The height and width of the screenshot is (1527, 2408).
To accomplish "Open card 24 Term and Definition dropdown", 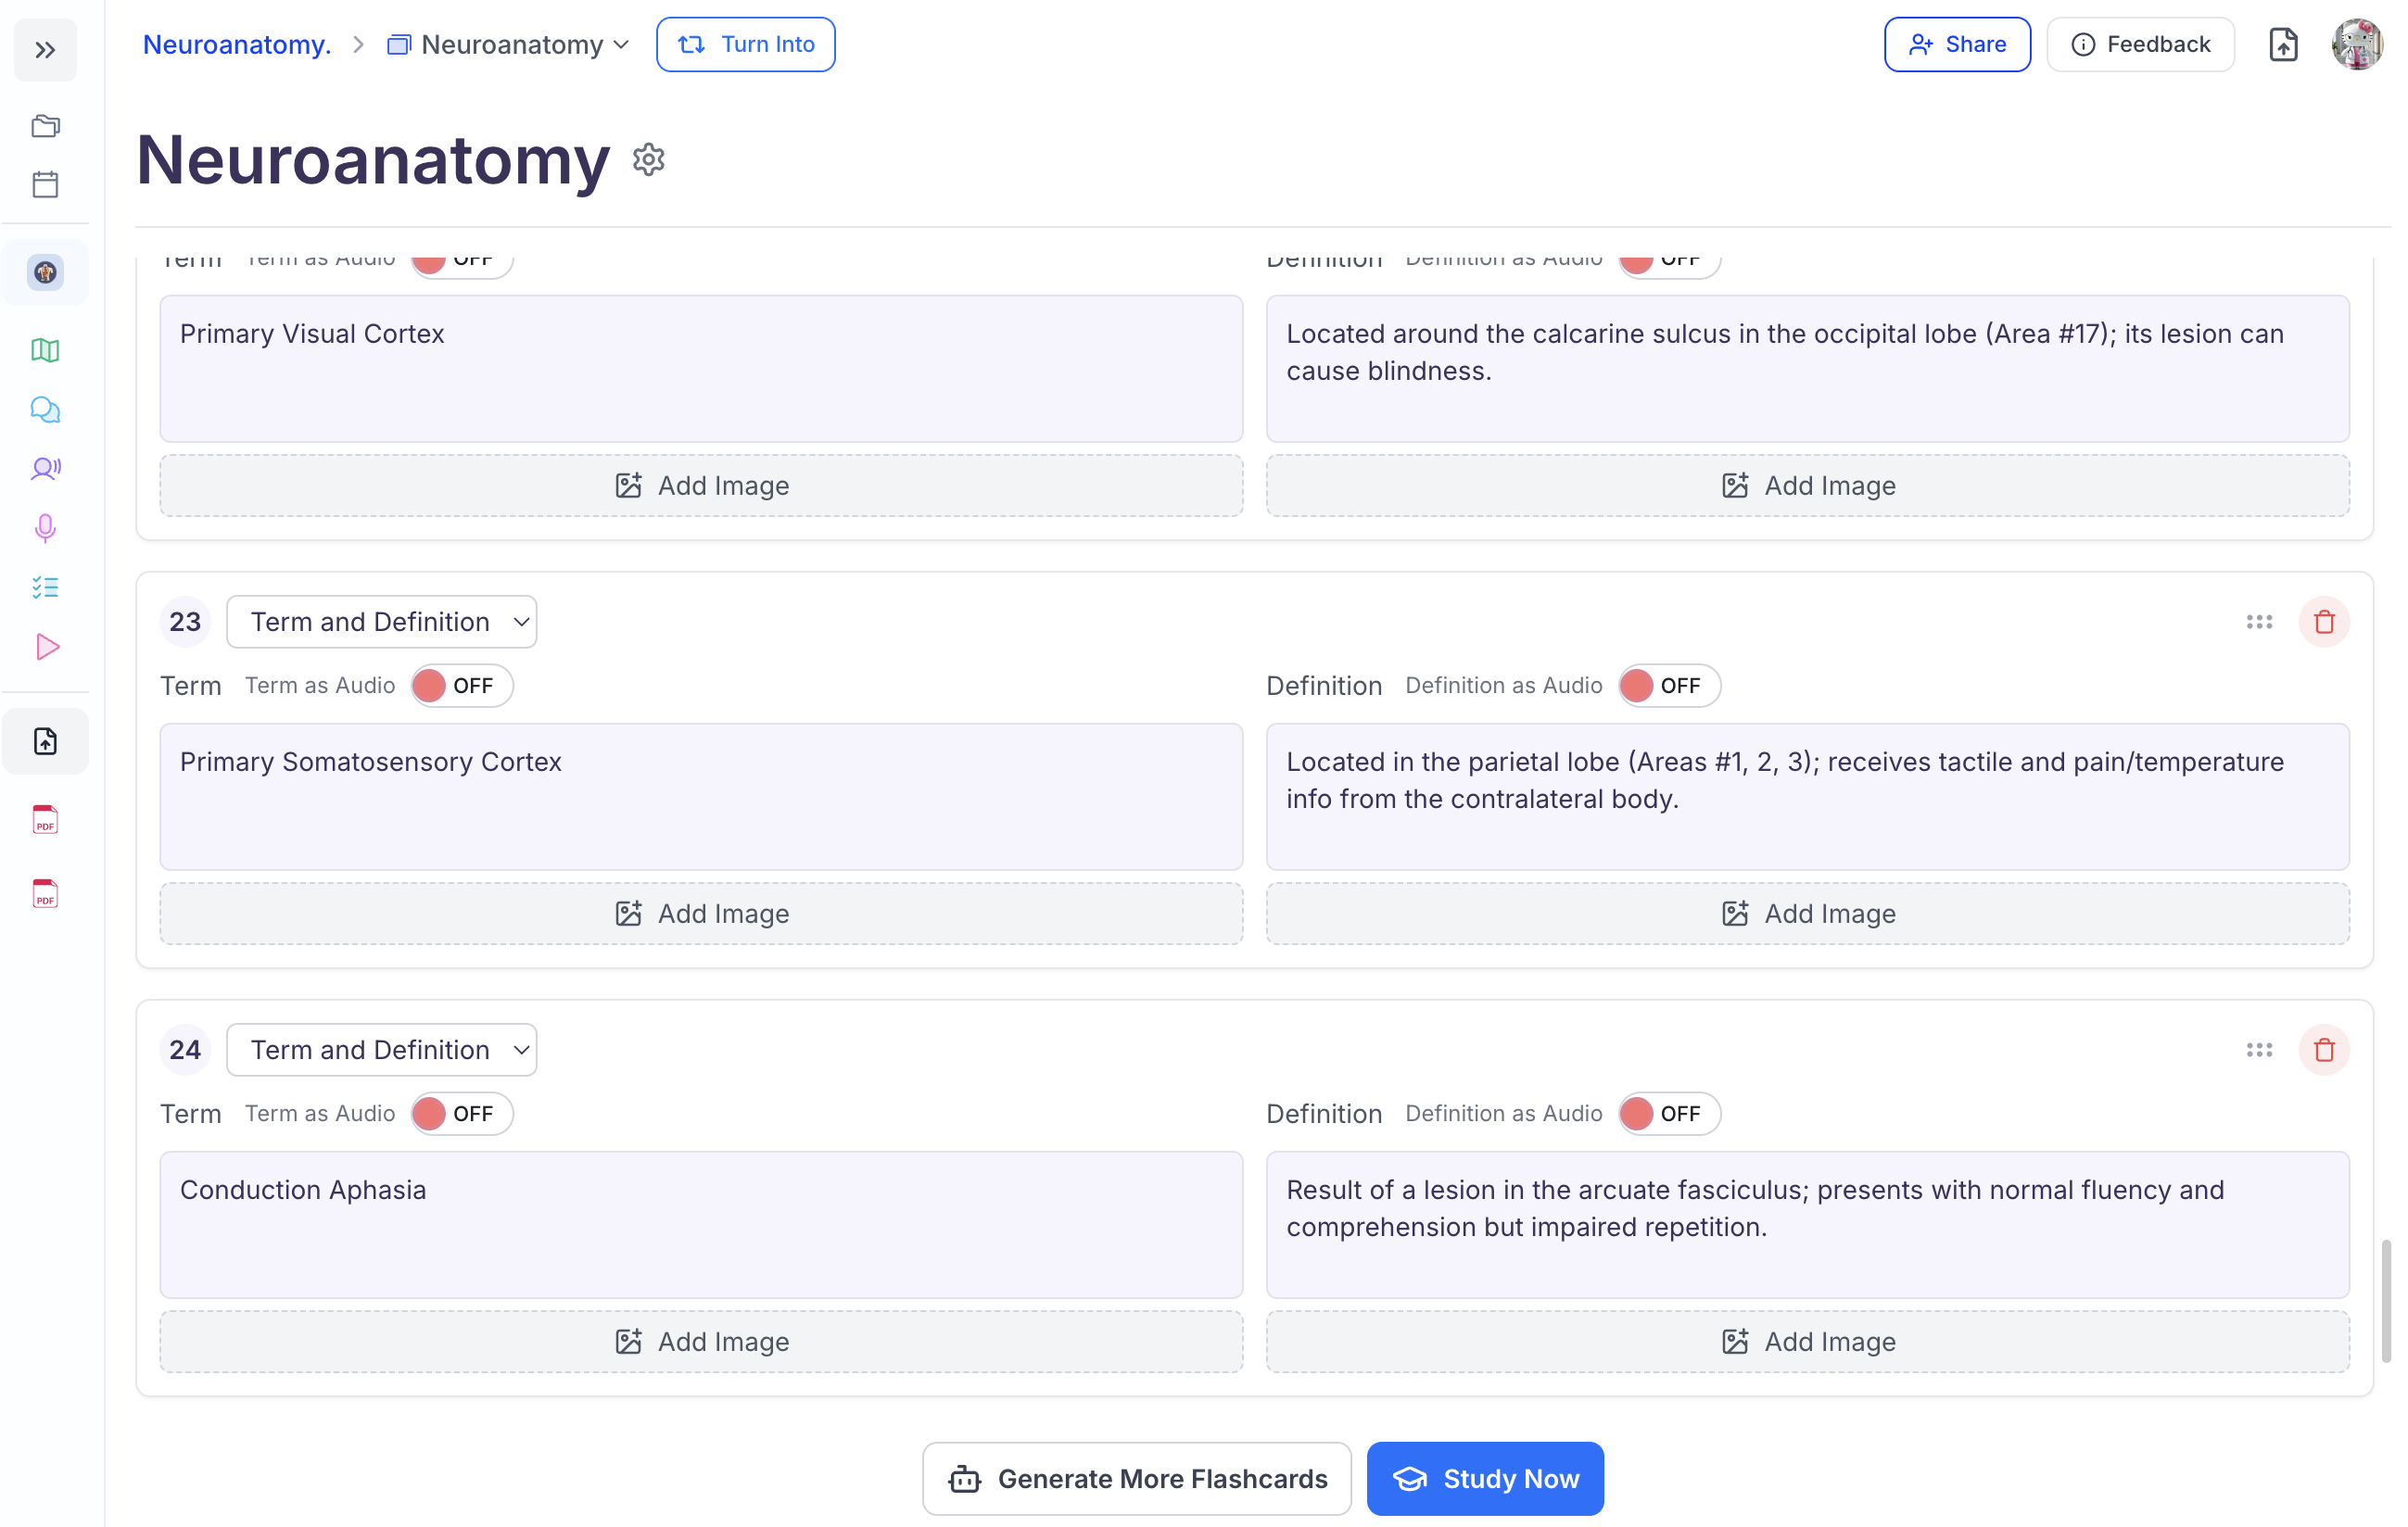I will (381, 1050).
